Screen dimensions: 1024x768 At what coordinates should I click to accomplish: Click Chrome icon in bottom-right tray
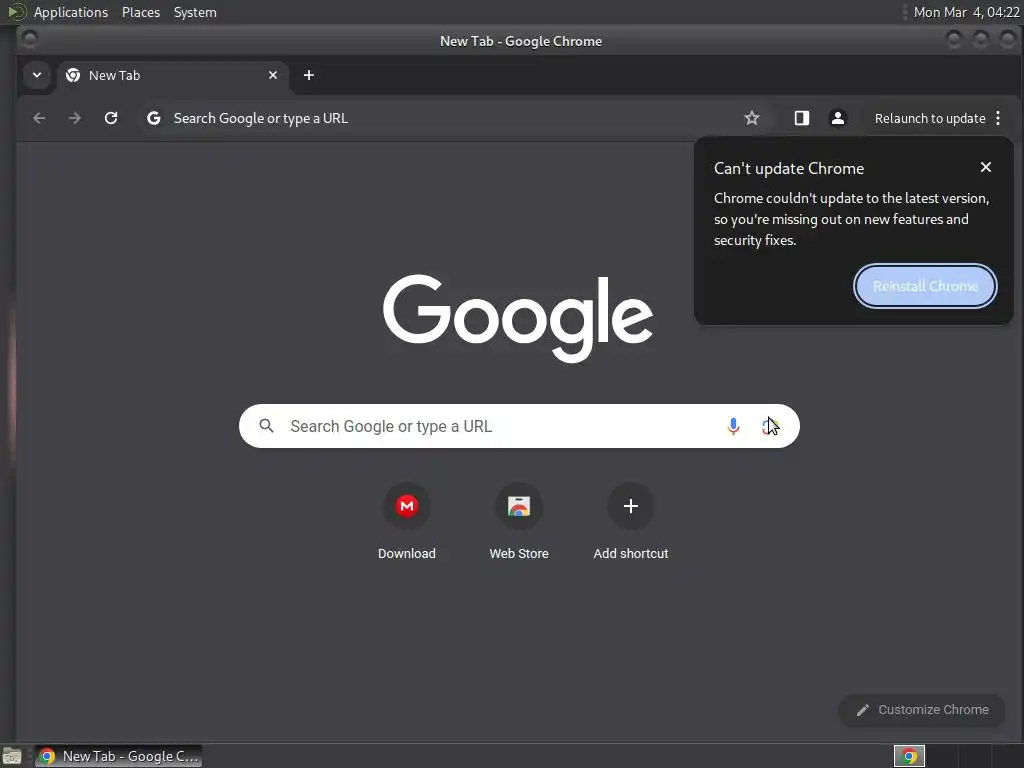[909, 756]
